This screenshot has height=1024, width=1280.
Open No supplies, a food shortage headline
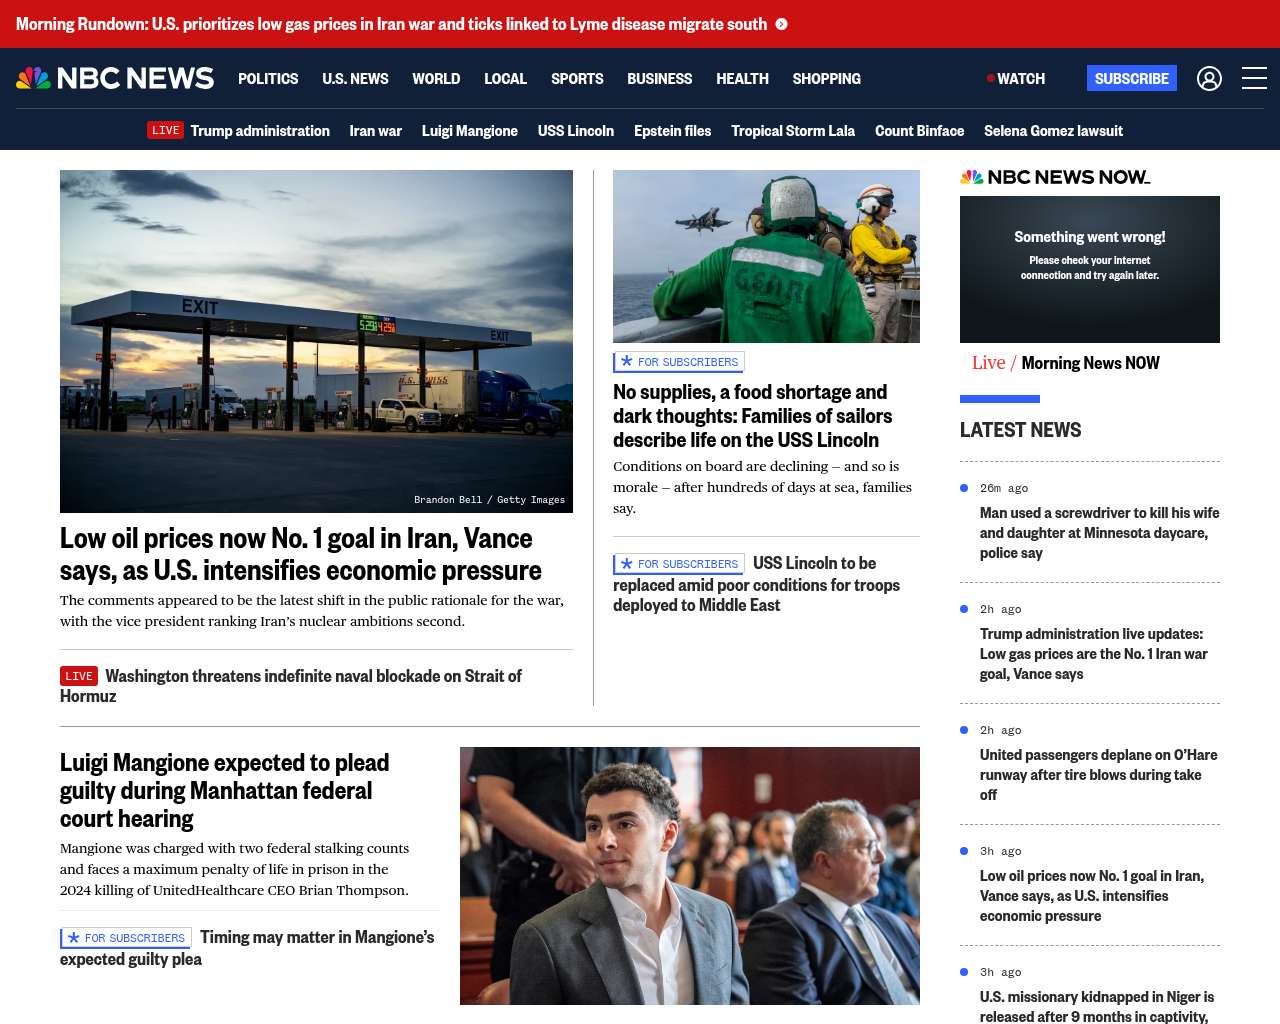point(753,416)
